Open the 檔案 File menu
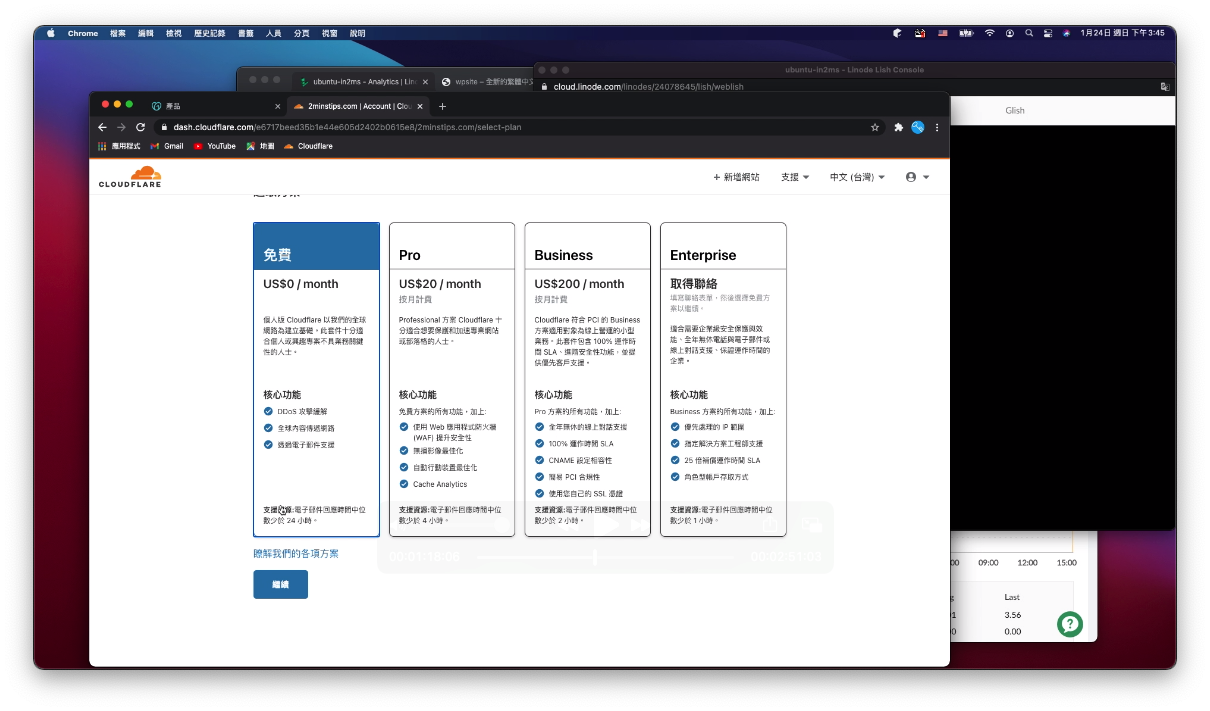Screen dimensions: 1210x711 coord(118,33)
